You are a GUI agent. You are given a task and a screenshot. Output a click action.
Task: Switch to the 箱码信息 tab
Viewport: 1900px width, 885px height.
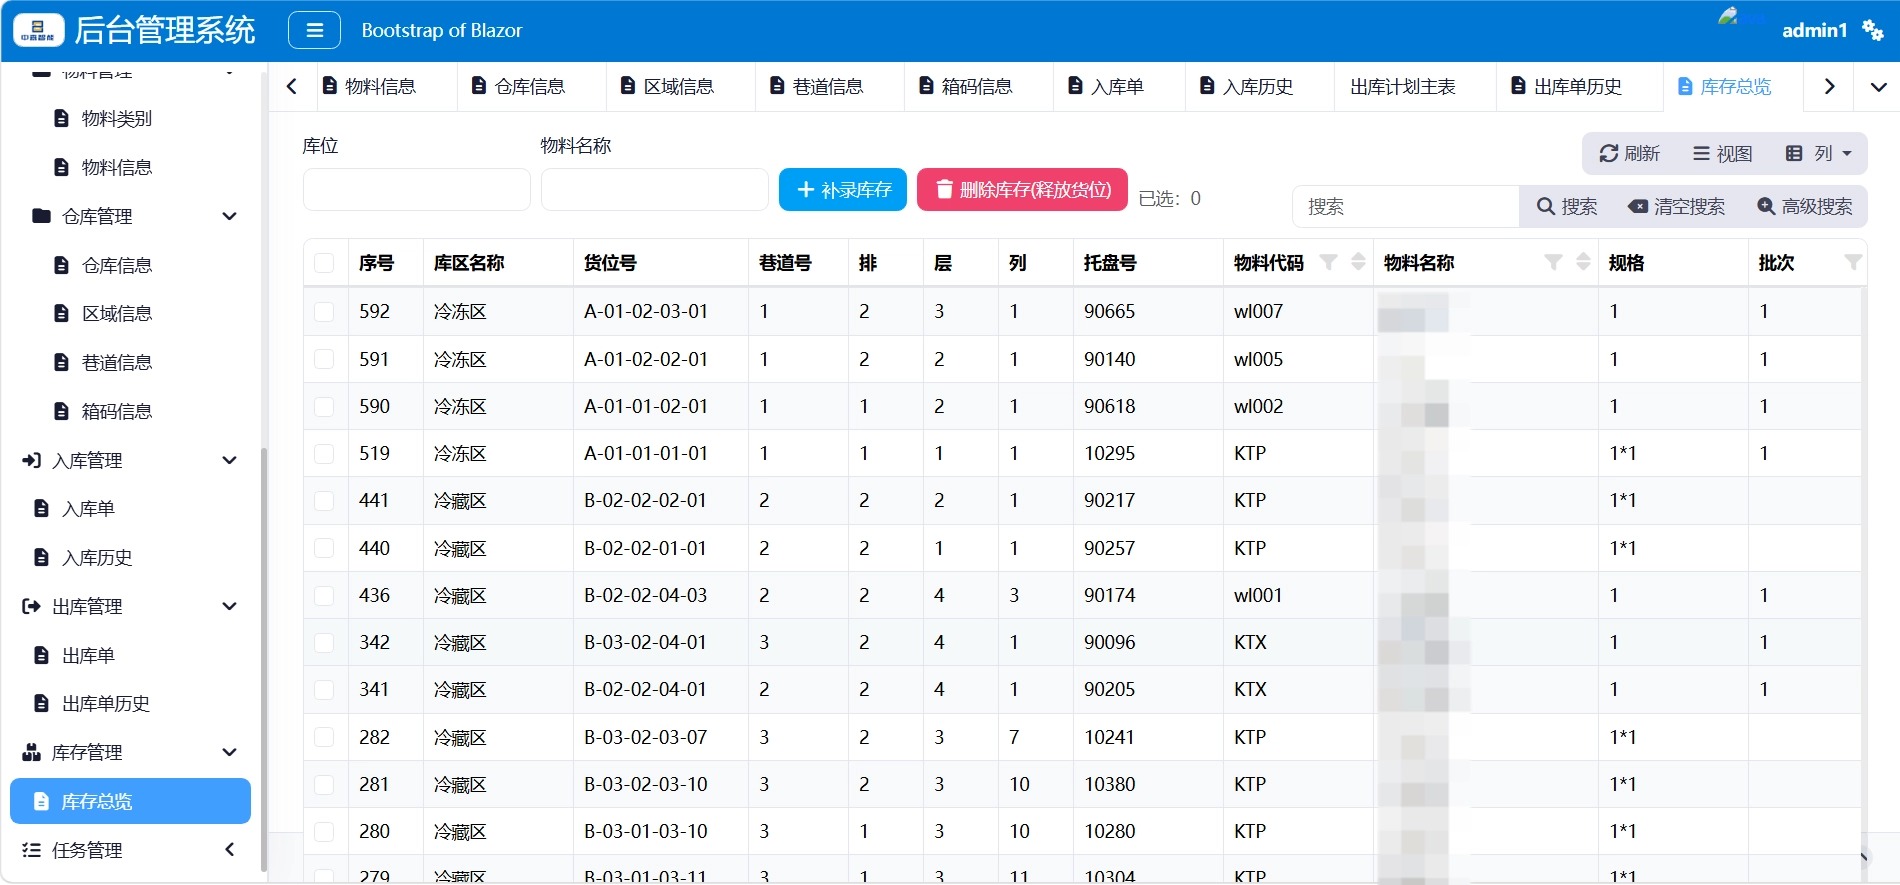point(977,87)
